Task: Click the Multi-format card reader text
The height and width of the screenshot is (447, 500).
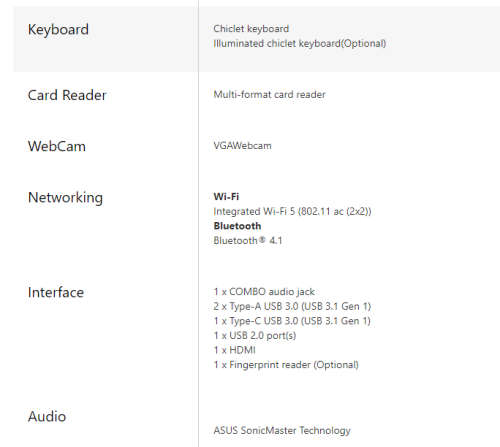Action: (269, 95)
